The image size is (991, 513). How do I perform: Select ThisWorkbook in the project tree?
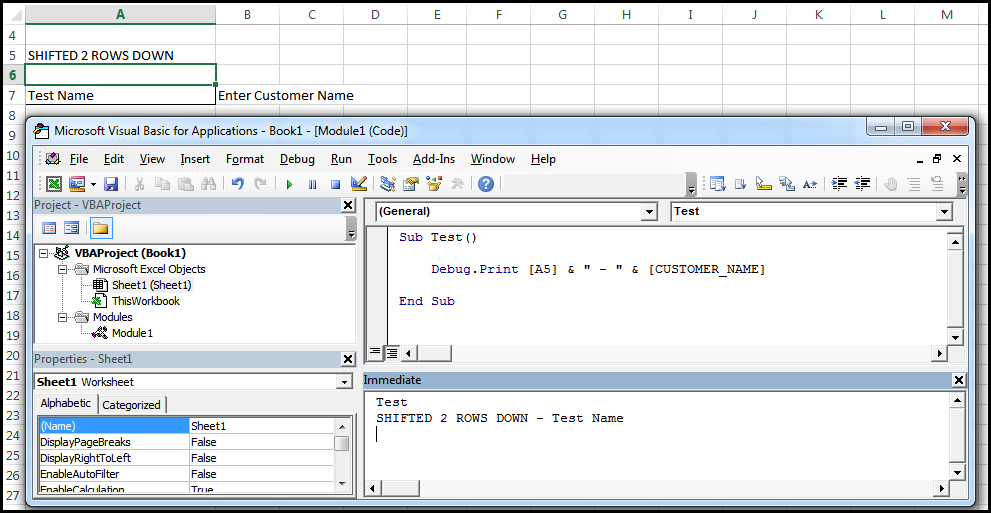145,301
